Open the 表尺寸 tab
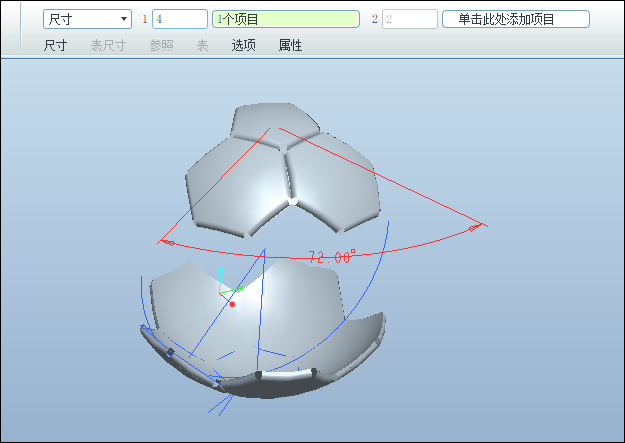625x443 pixels. point(108,45)
